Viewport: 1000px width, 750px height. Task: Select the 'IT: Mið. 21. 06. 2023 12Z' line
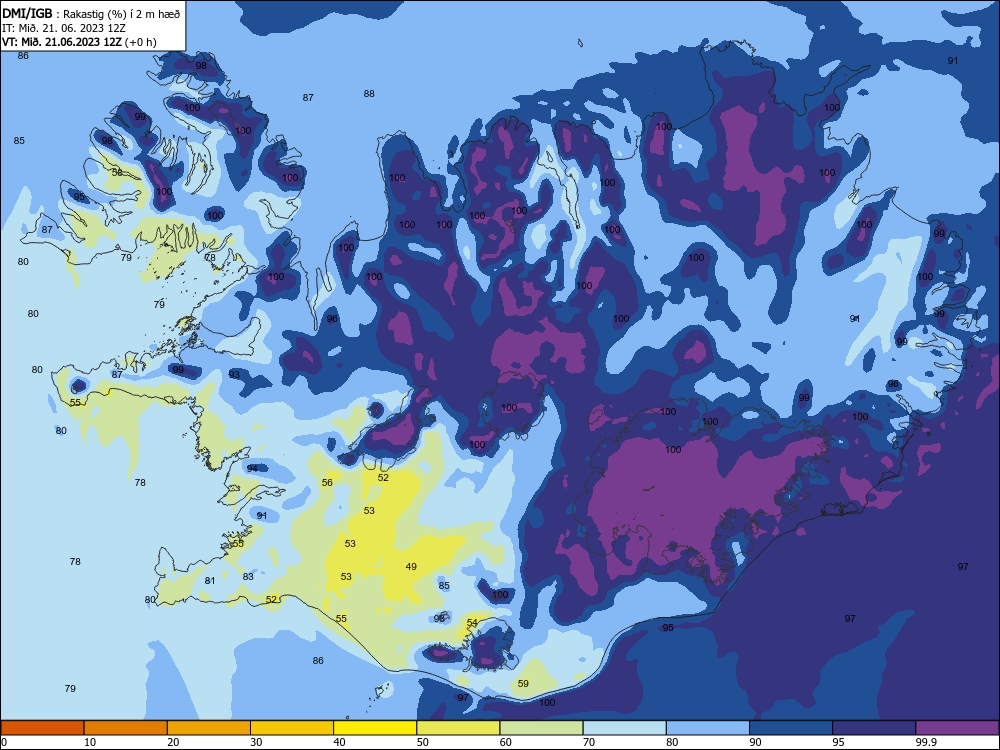[64, 28]
